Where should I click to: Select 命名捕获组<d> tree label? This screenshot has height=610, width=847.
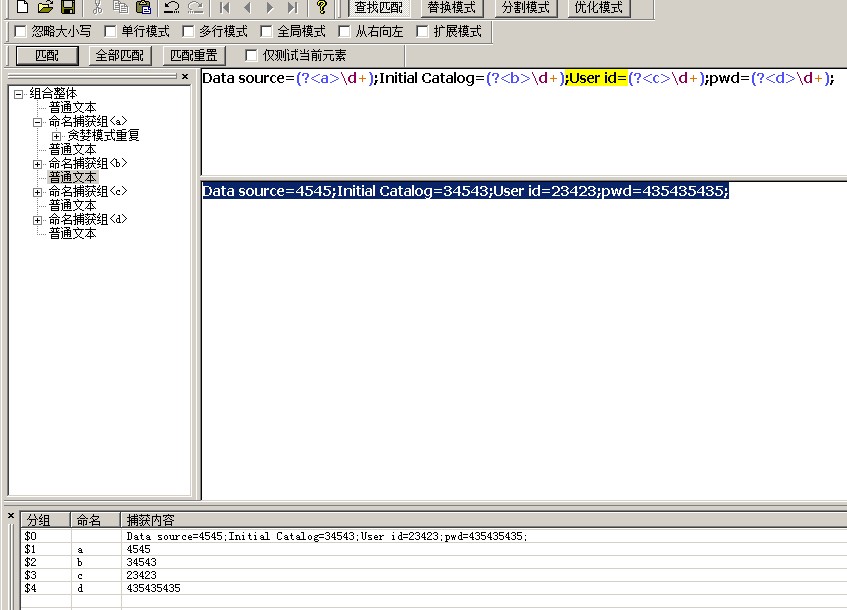[88, 220]
